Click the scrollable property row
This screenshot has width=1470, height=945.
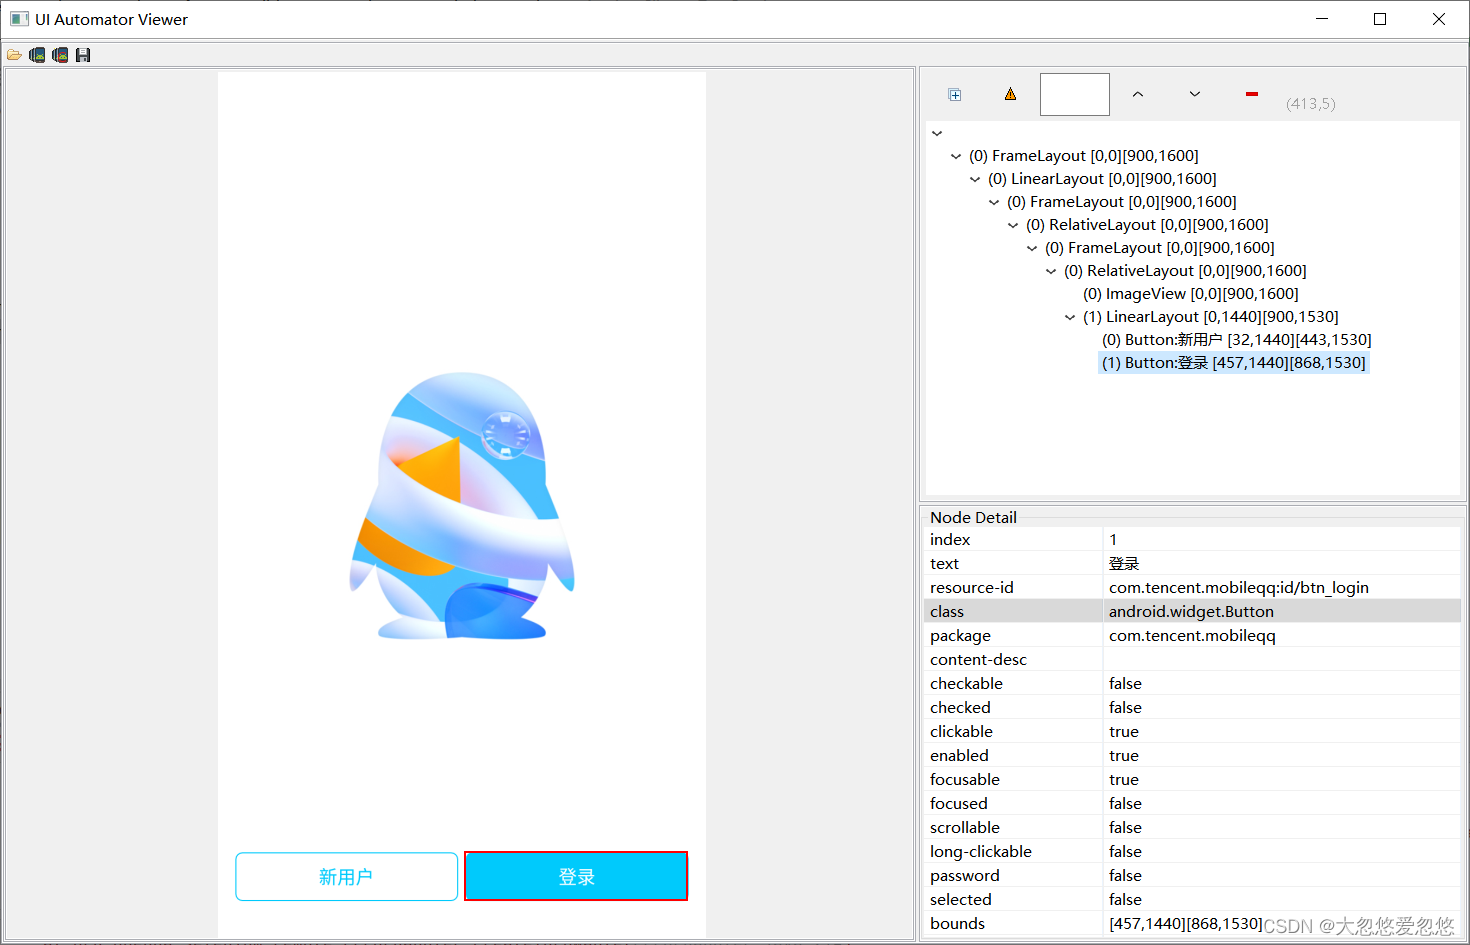pos(1192,828)
